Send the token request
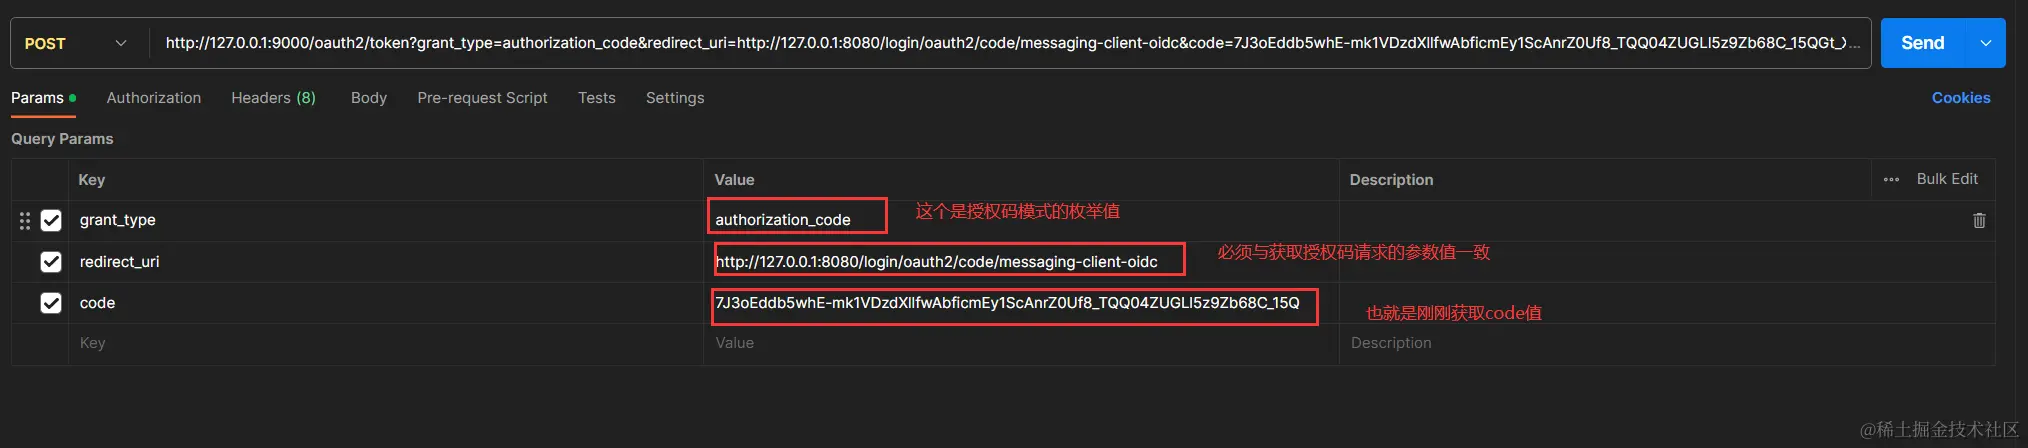 (1923, 43)
